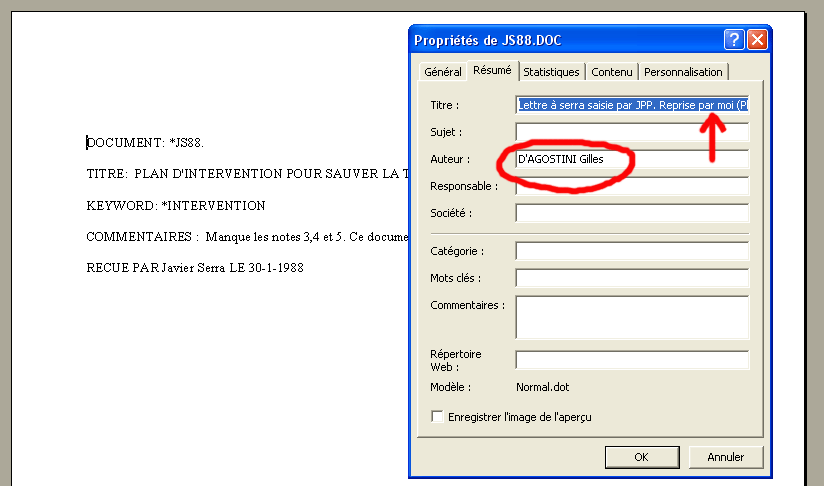Click the Société input field

click(632, 213)
